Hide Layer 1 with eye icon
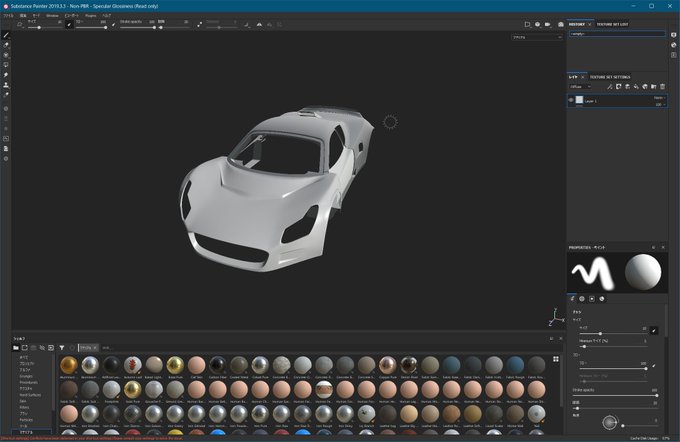This screenshot has height=442, width=680. 571,100
